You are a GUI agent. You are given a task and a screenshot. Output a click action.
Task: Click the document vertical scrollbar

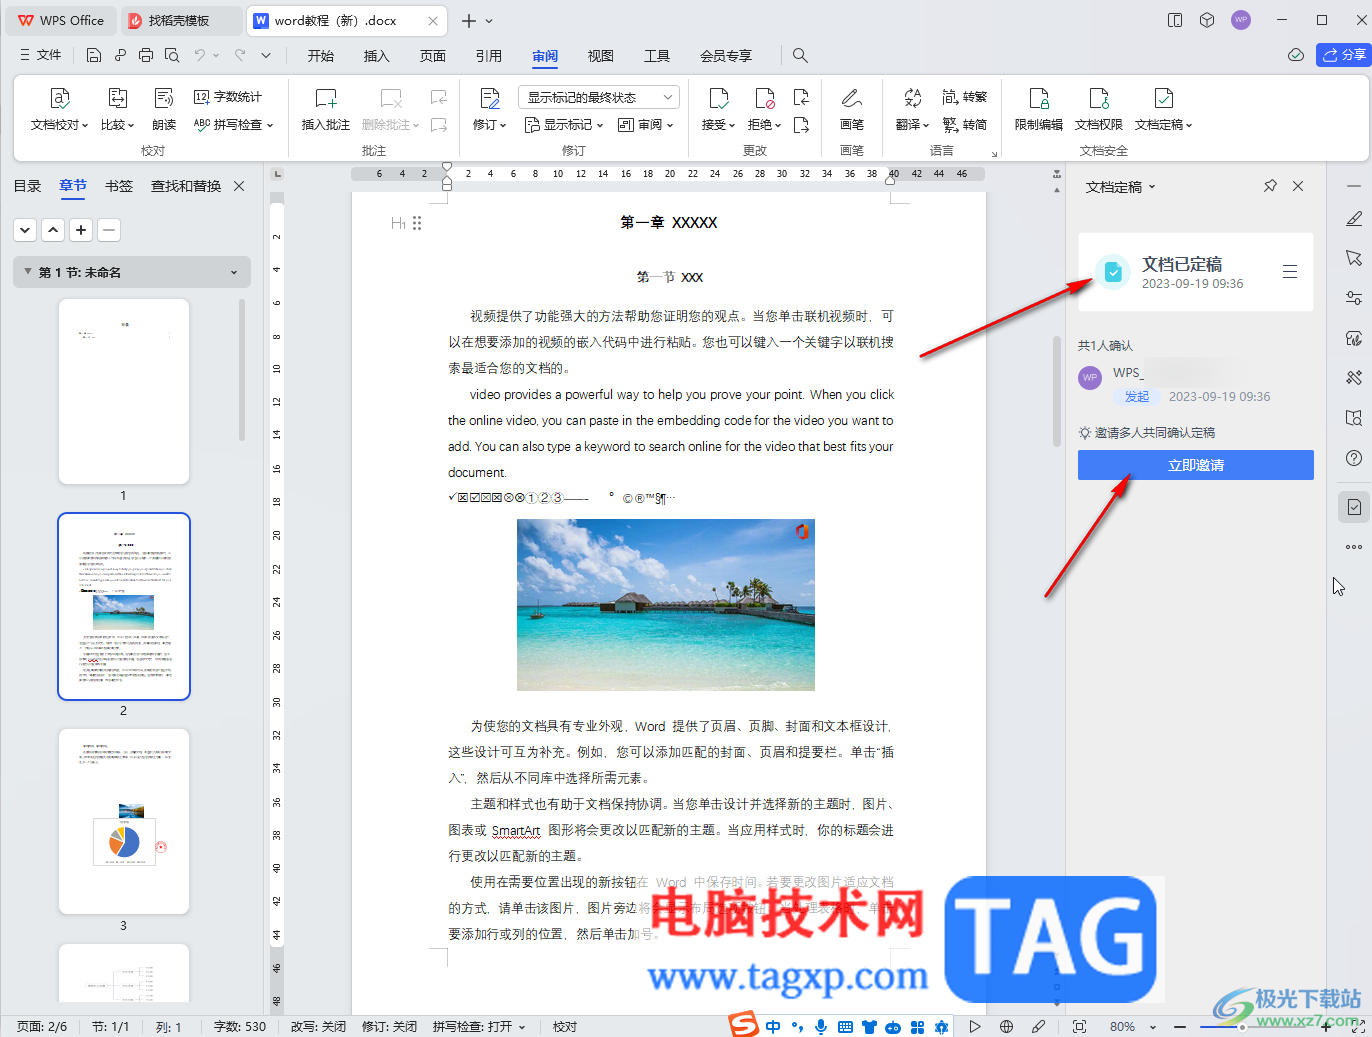pos(1057,390)
